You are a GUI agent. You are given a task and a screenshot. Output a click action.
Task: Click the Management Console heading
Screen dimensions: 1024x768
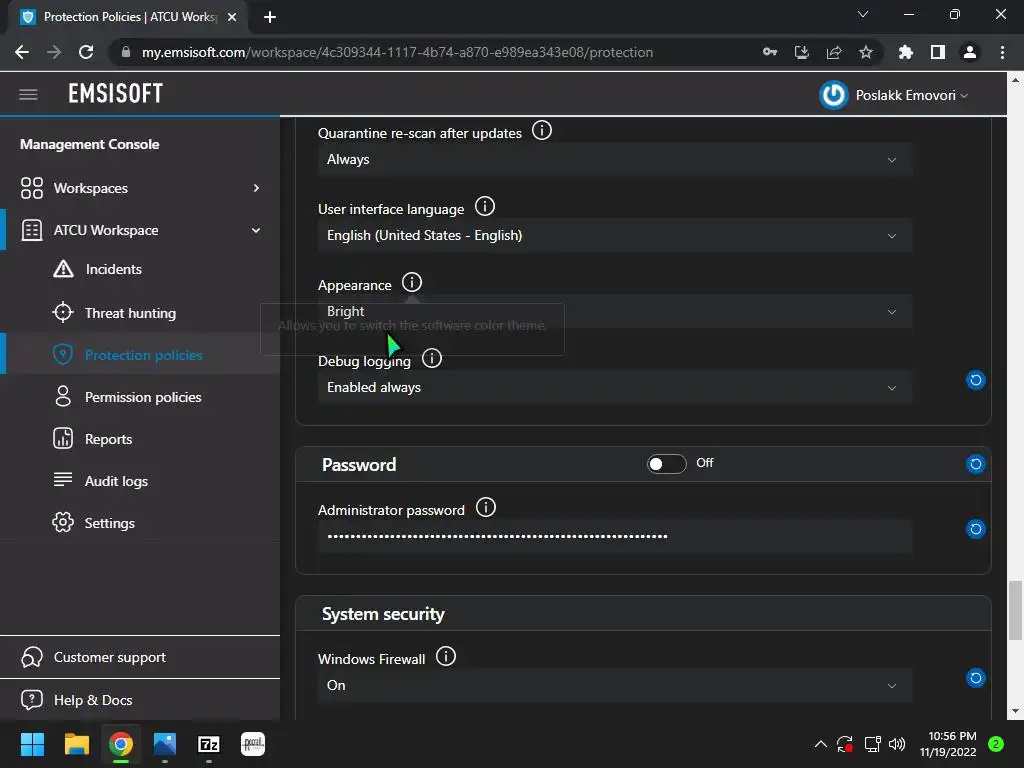89,144
